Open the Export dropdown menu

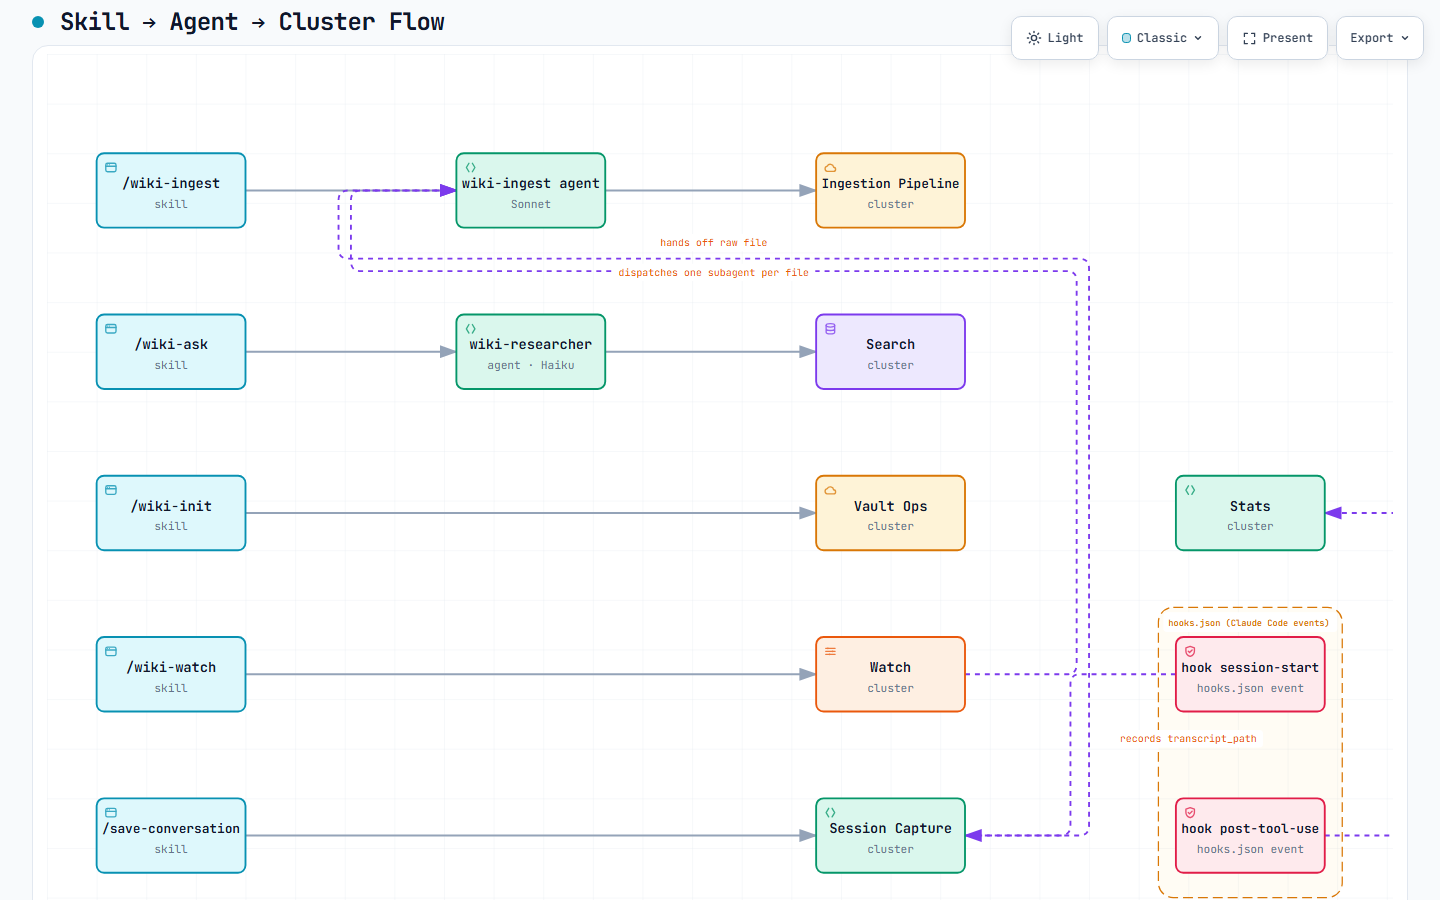pyautogui.click(x=1379, y=38)
